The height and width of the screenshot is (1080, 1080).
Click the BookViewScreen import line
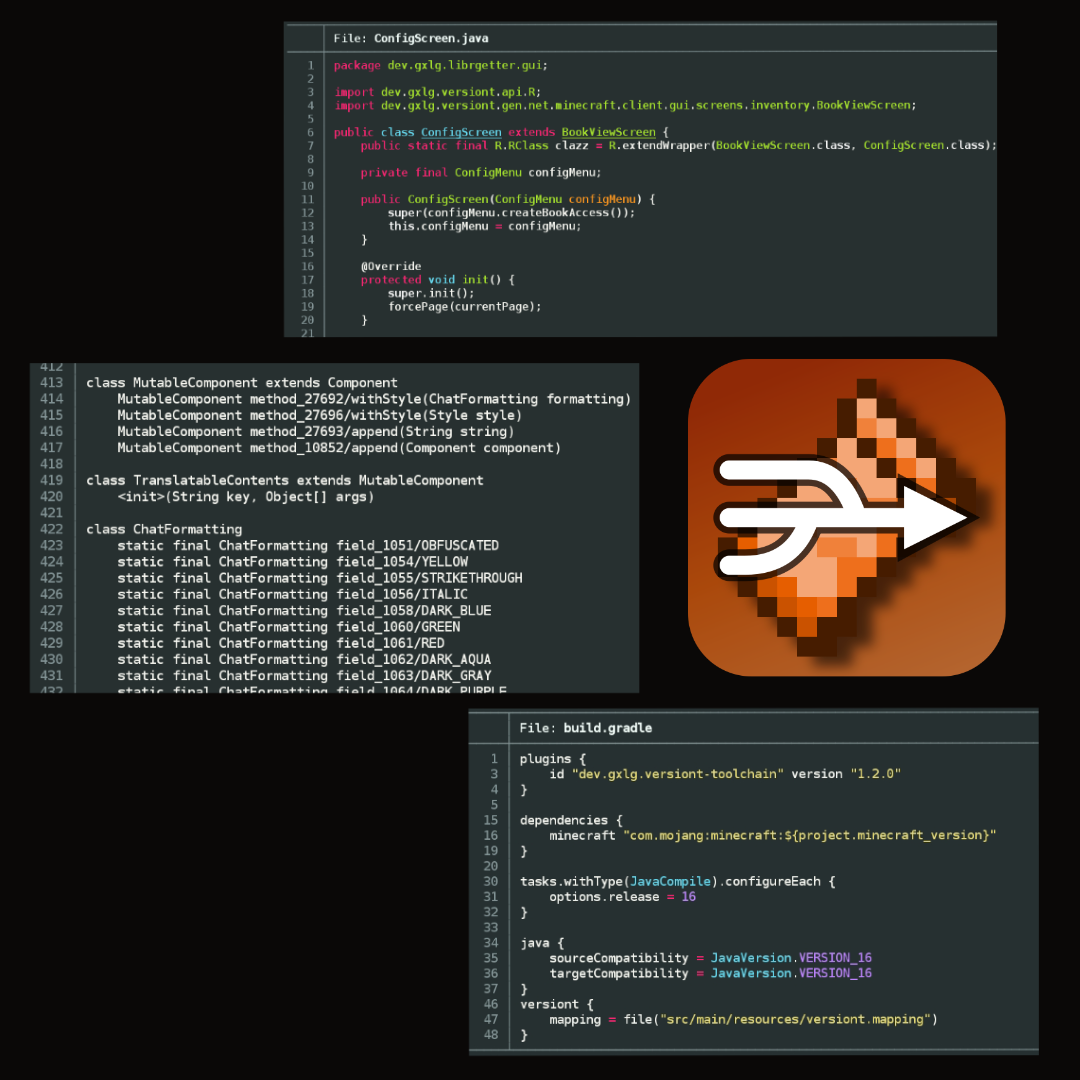click(625, 105)
